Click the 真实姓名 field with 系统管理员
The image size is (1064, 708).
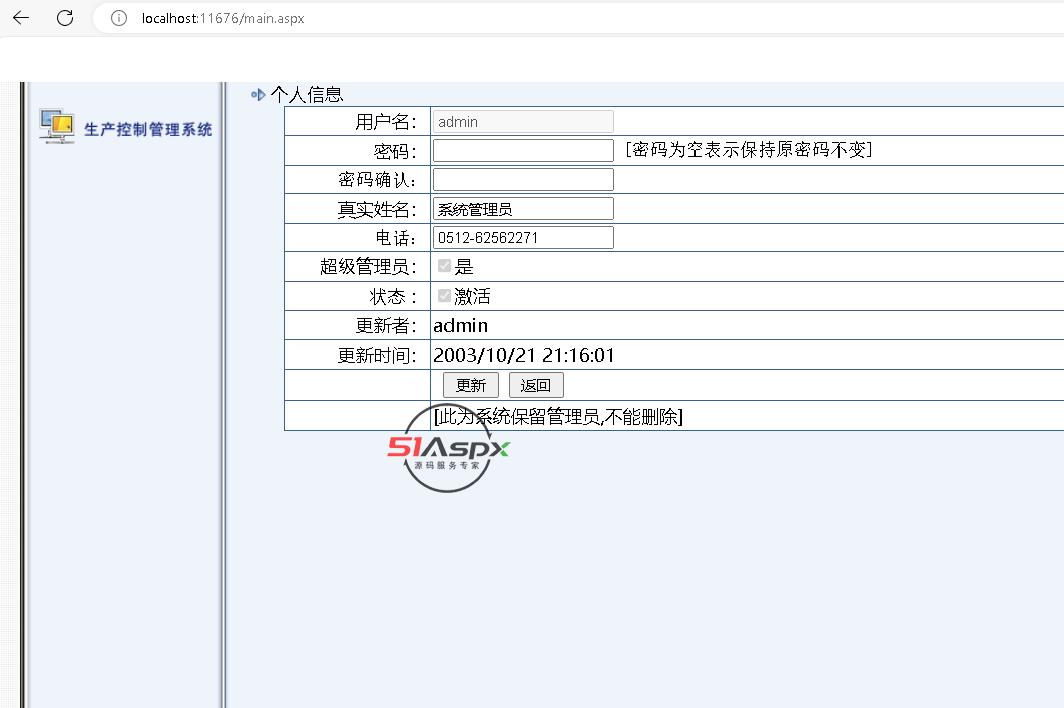(x=522, y=208)
